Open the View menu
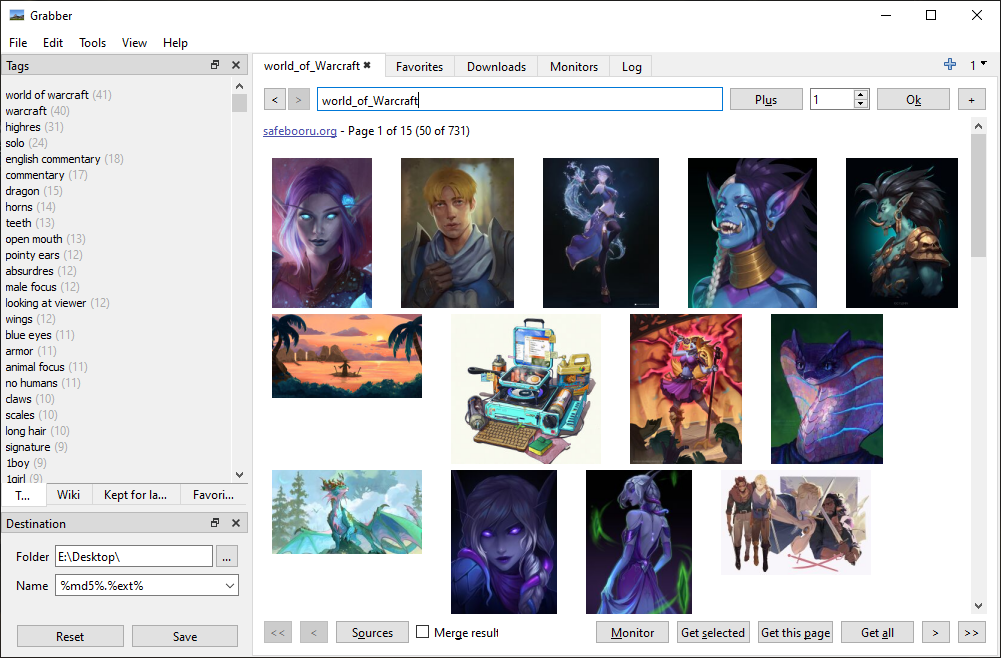 (x=134, y=43)
